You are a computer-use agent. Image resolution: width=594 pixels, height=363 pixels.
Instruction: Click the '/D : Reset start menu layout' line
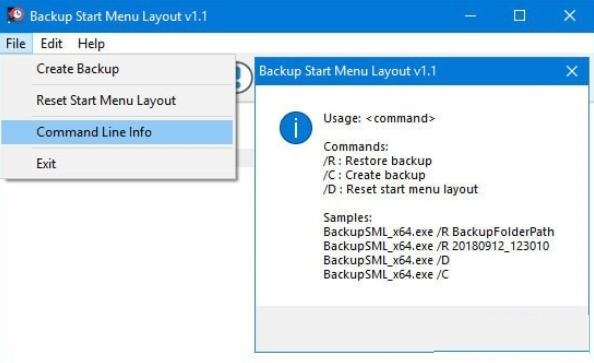click(400, 189)
